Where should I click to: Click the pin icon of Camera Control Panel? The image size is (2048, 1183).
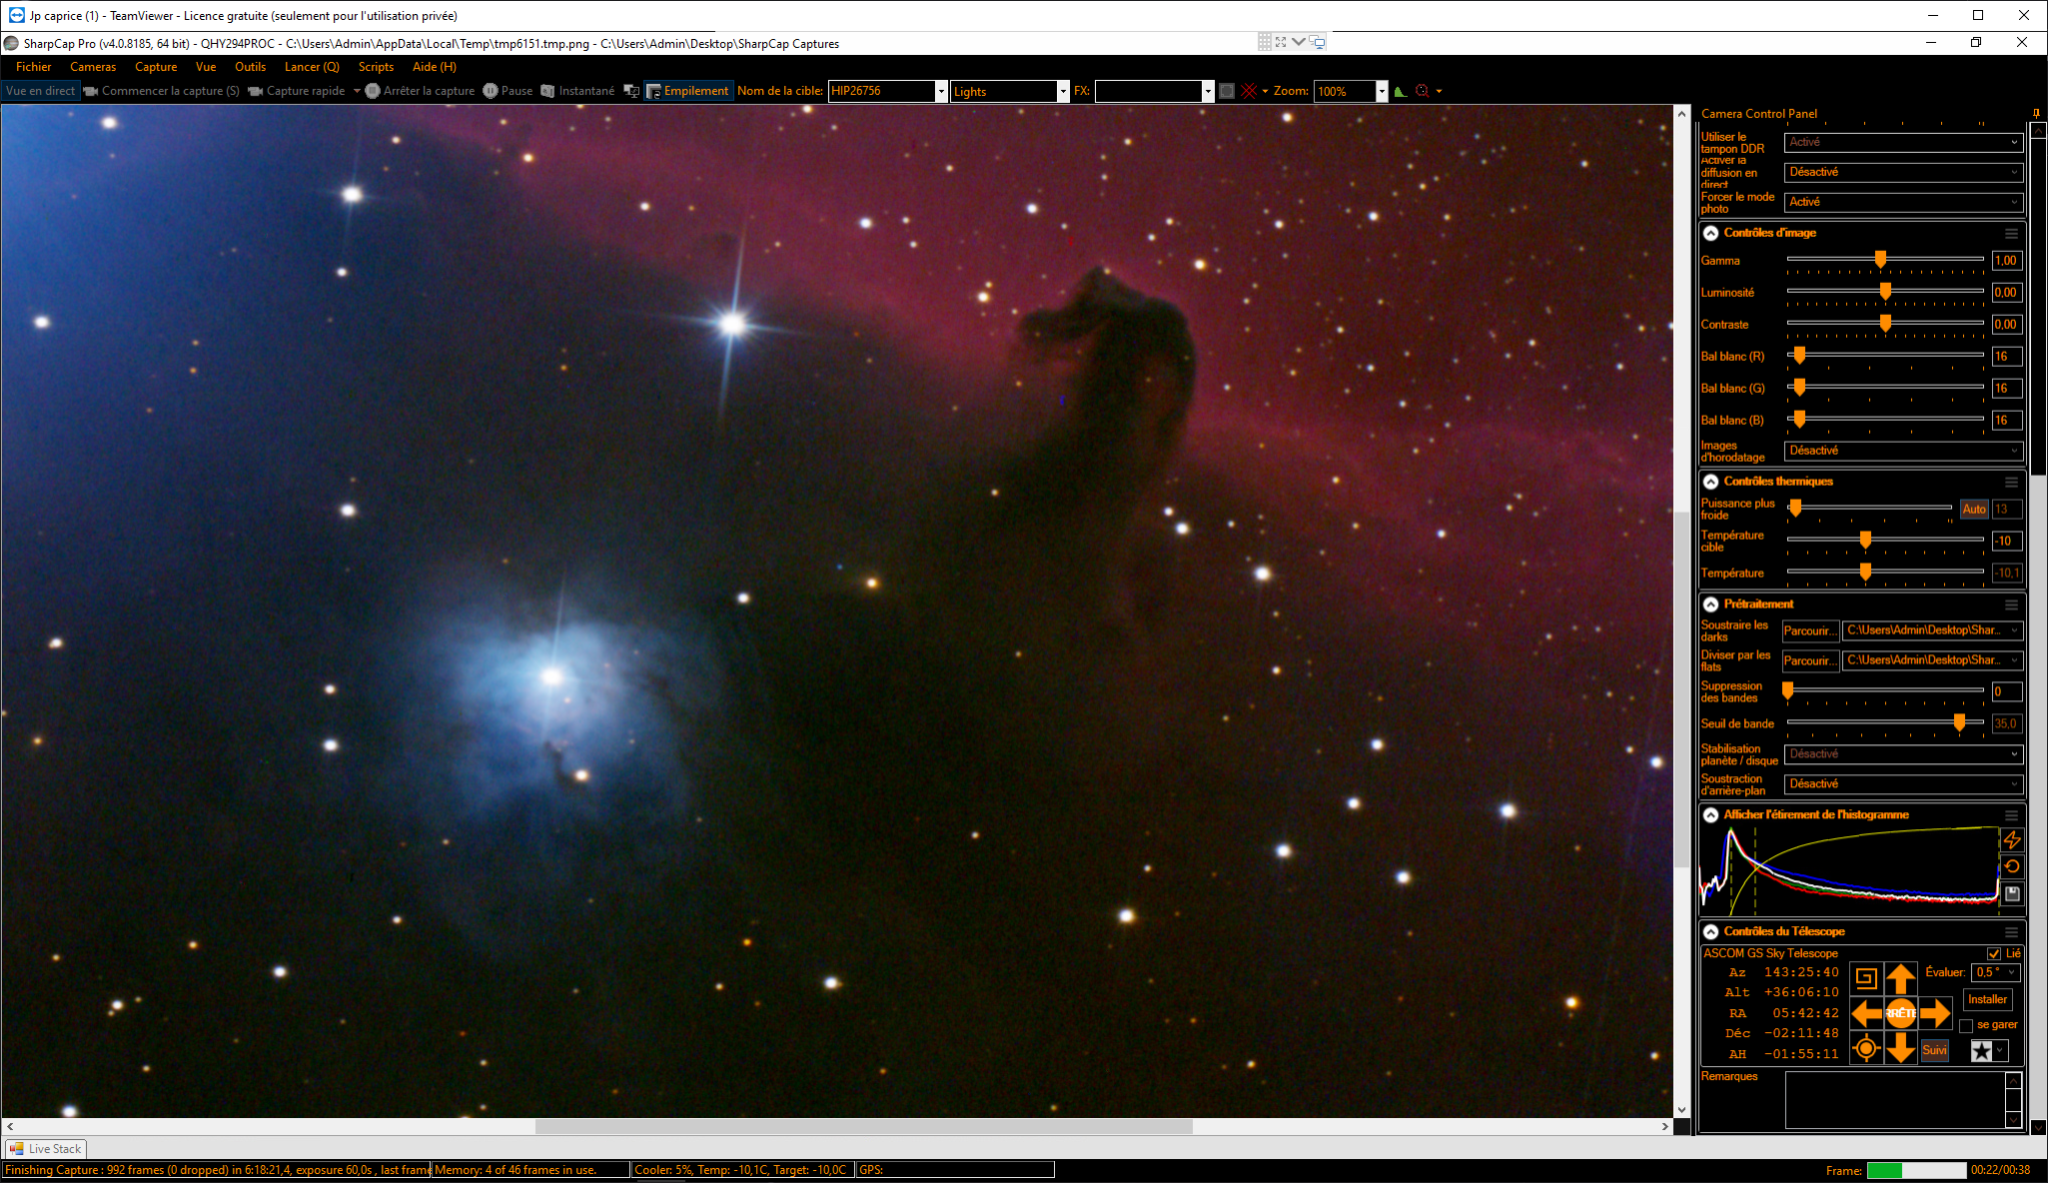[x=2036, y=113]
